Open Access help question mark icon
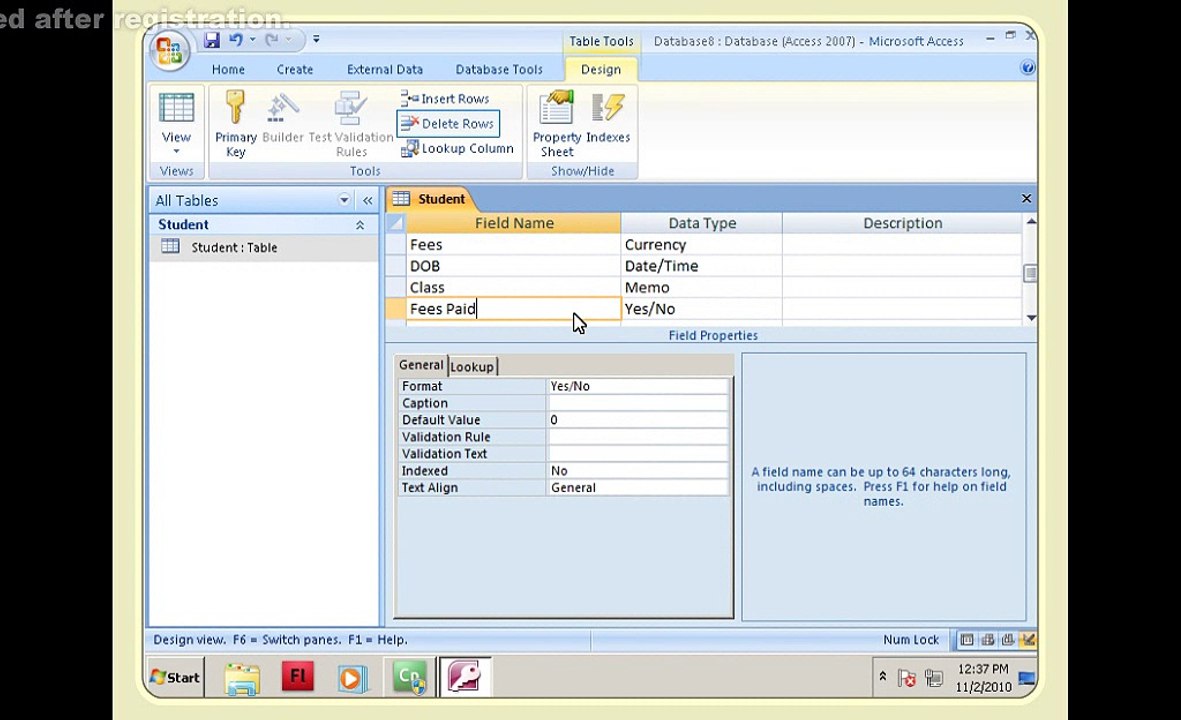 pos(1027,68)
